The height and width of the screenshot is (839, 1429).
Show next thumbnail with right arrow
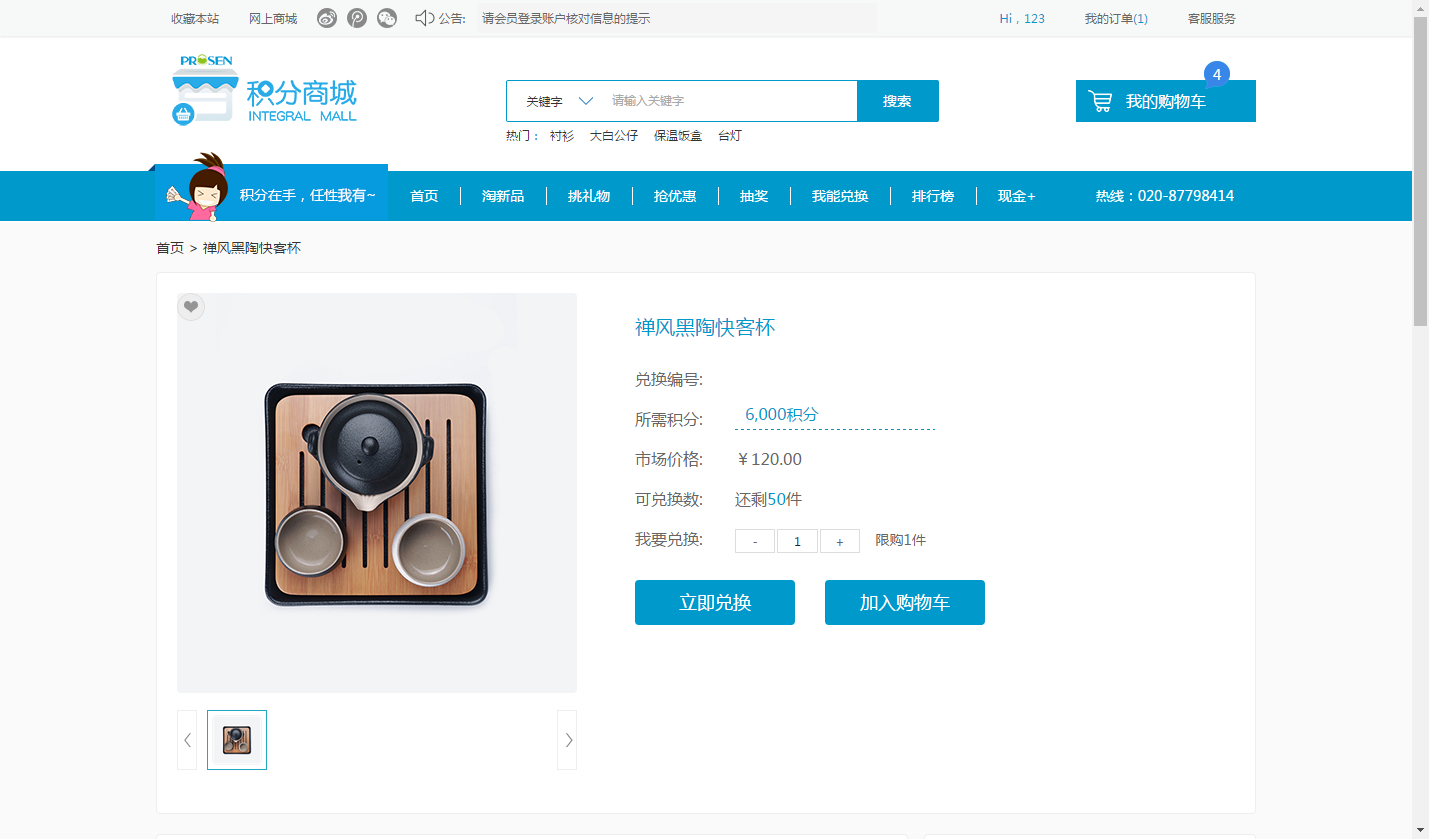click(x=567, y=740)
